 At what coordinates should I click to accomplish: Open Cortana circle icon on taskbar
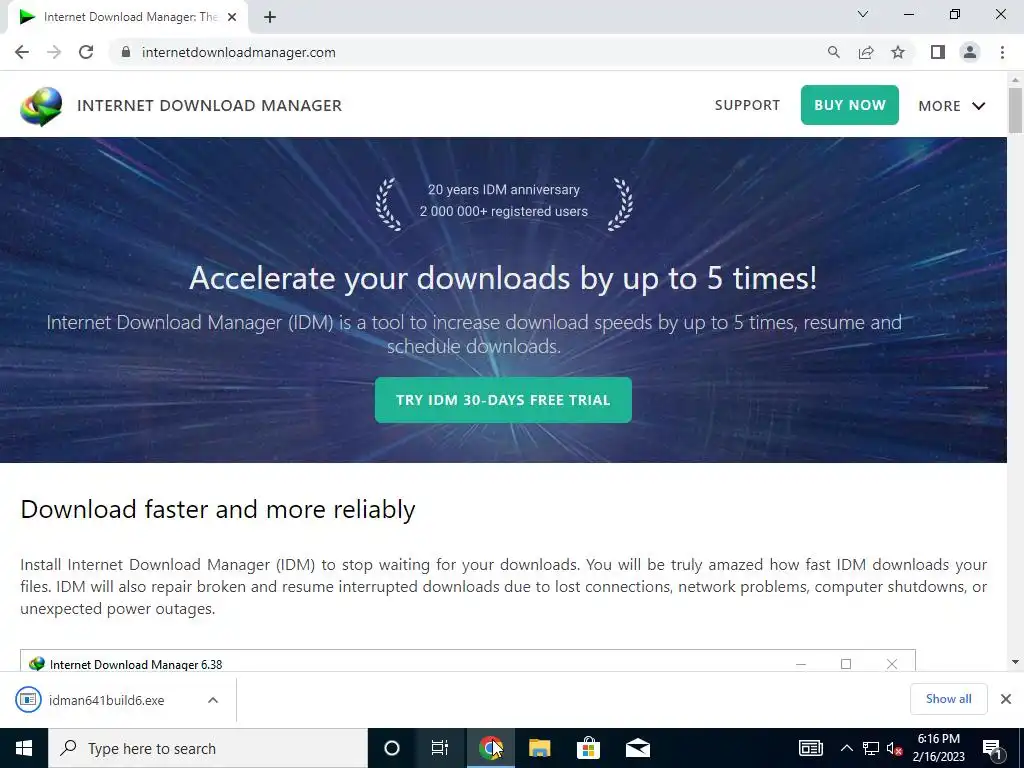pos(391,748)
